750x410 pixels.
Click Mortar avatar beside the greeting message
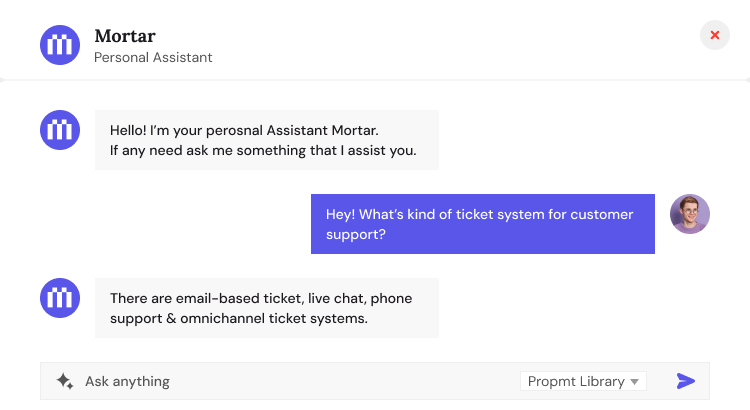[x=59, y=130]
